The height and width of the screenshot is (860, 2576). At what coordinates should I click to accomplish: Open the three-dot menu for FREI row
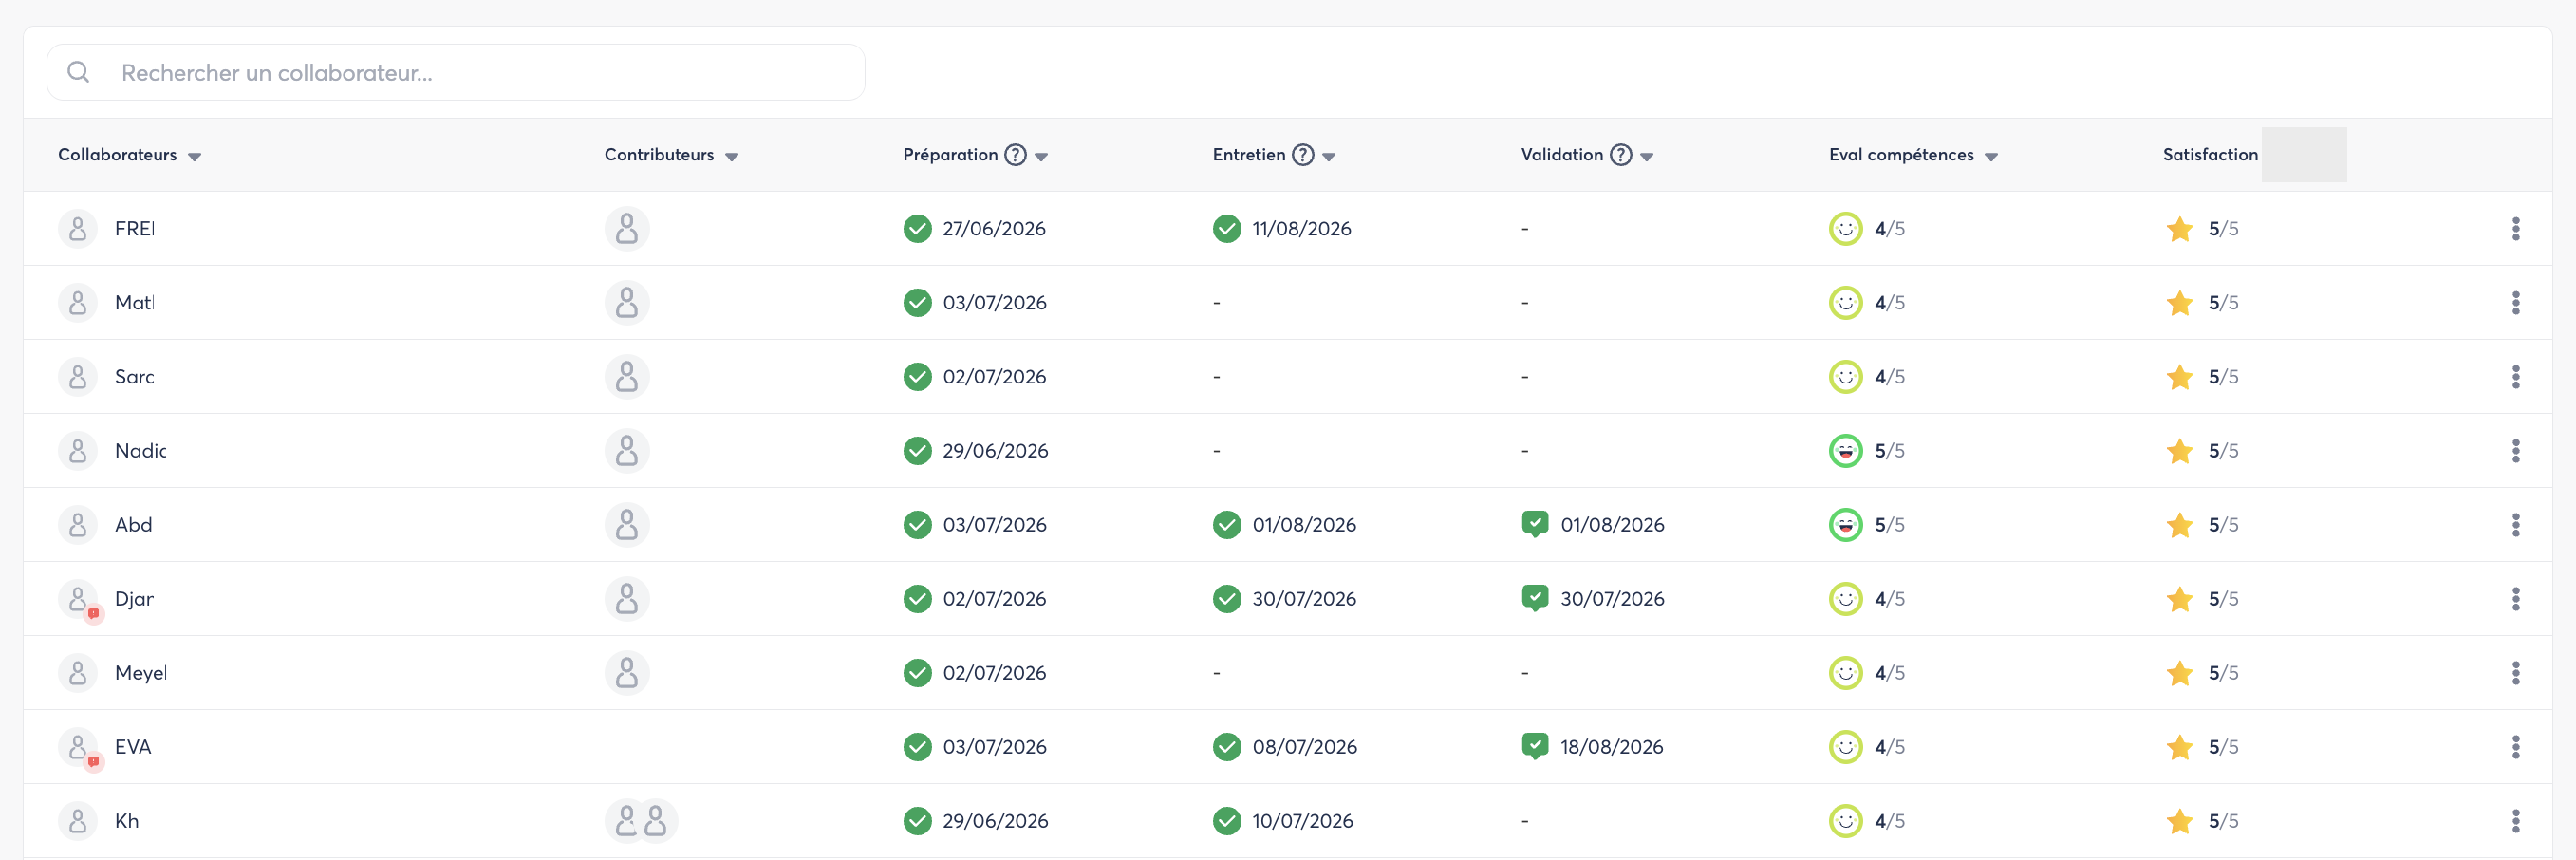2515,229
